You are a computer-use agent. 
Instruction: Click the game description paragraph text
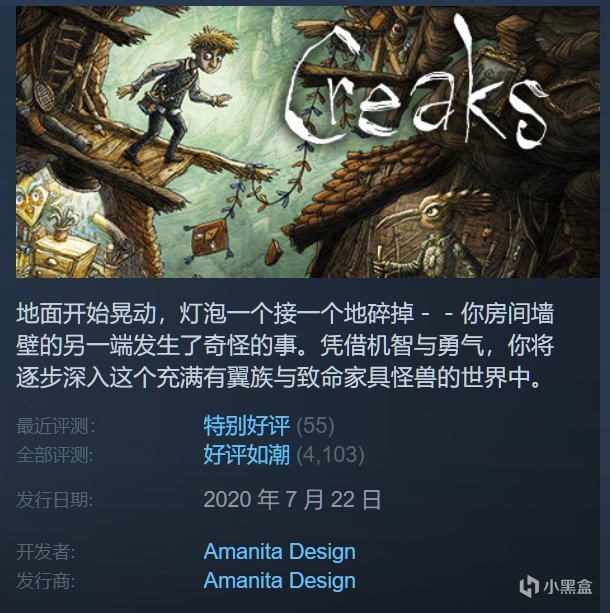tap(285, 346)
